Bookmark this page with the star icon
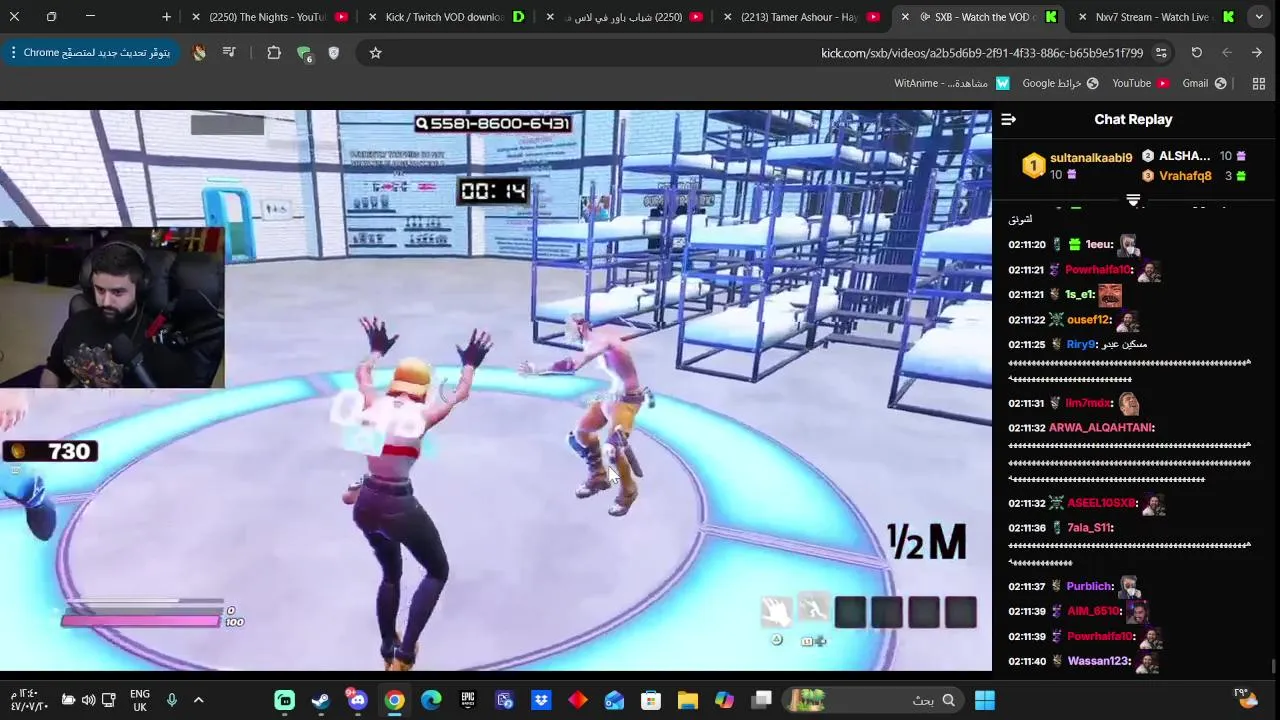This screenshot has width=1280, height=720. click(375, 53)
